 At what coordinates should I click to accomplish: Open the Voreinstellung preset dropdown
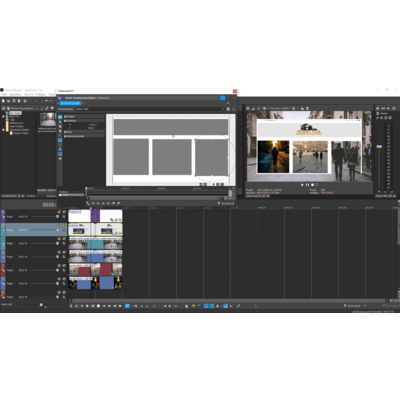(150, 109)
